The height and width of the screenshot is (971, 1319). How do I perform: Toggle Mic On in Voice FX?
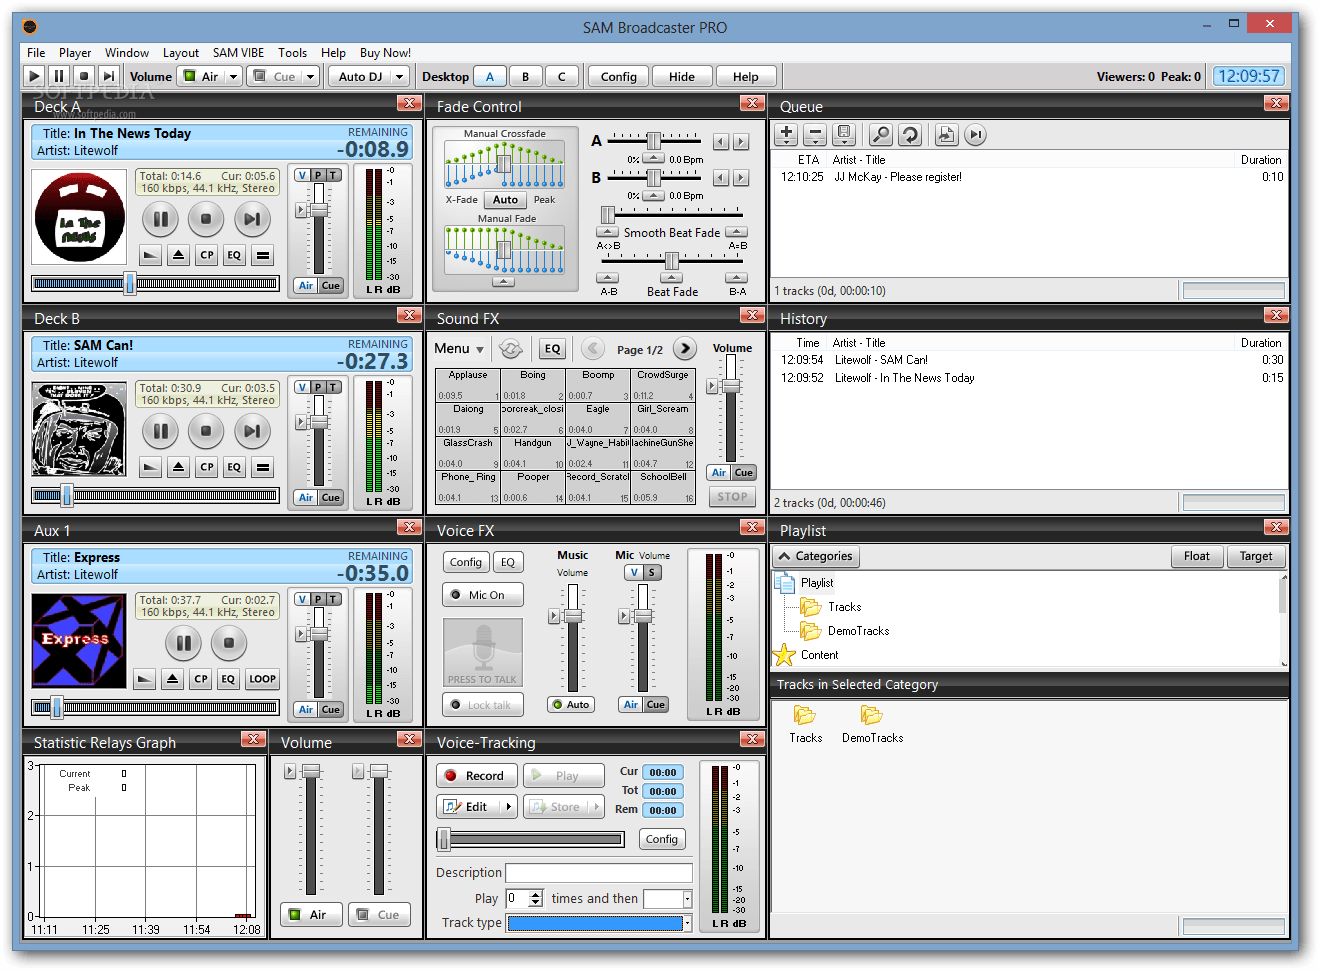482,595
